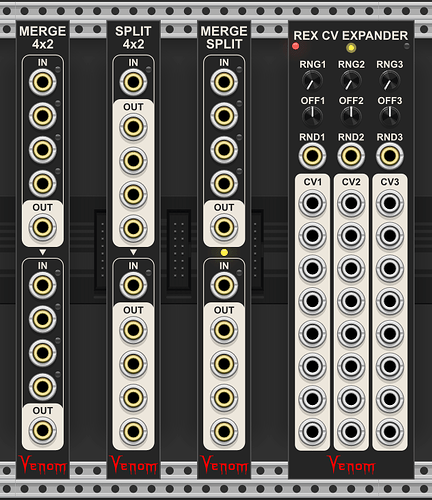Click the RNG1 knob
The width and height of the screenshot is (432, 500).
312,81
